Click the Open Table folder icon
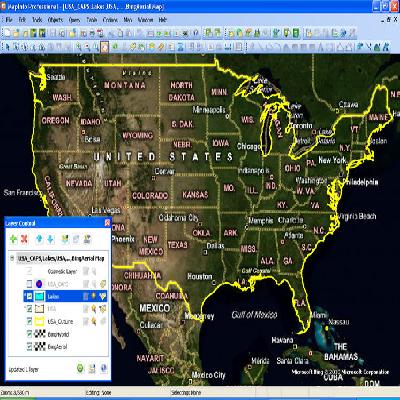400x400 pixels. coord(16,33)
